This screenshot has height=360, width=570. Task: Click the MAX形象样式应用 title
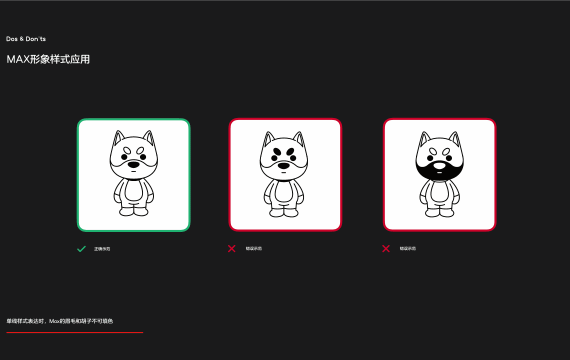pyautogui.click(x=48, y=59)
